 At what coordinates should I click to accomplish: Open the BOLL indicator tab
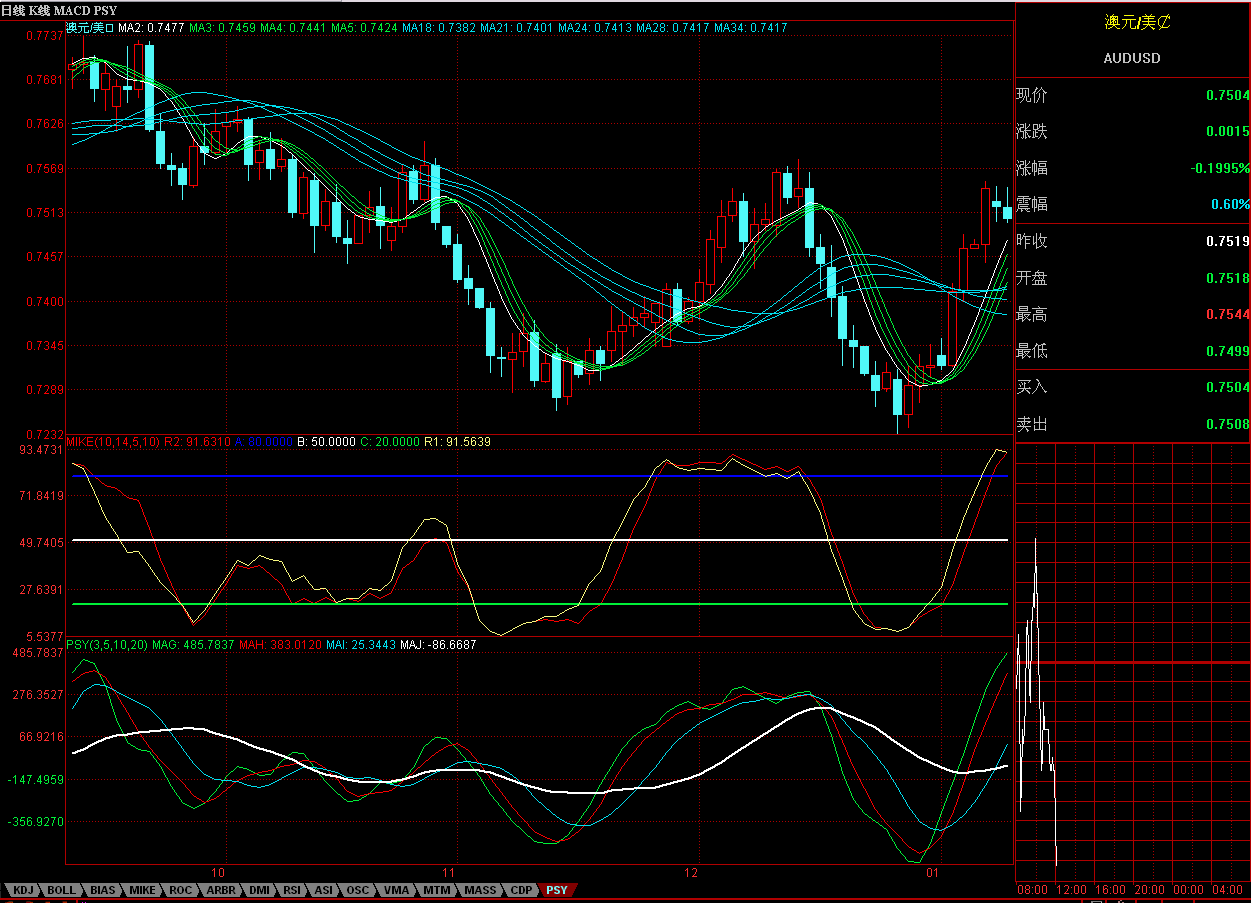tap(62, 890)
